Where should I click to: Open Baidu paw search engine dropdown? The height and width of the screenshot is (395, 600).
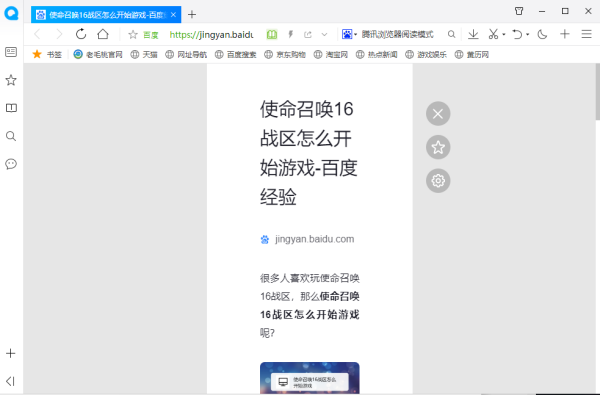click(x=349, y=34)
